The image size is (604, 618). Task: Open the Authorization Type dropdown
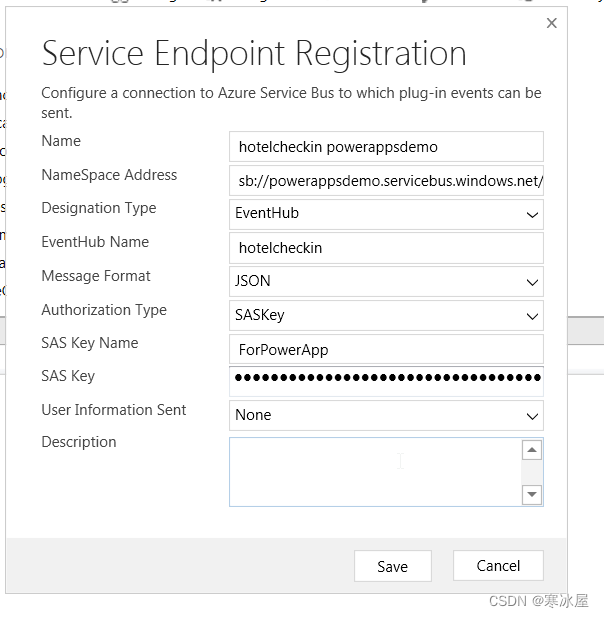[385, 315]
